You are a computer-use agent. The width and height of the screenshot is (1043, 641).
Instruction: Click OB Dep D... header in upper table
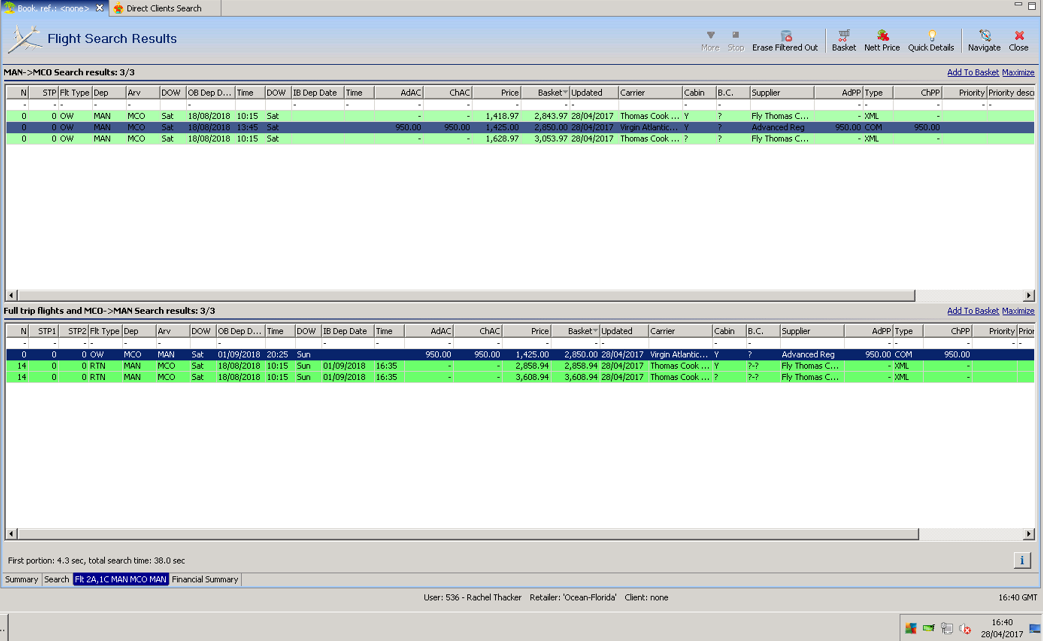coord(210,92)
